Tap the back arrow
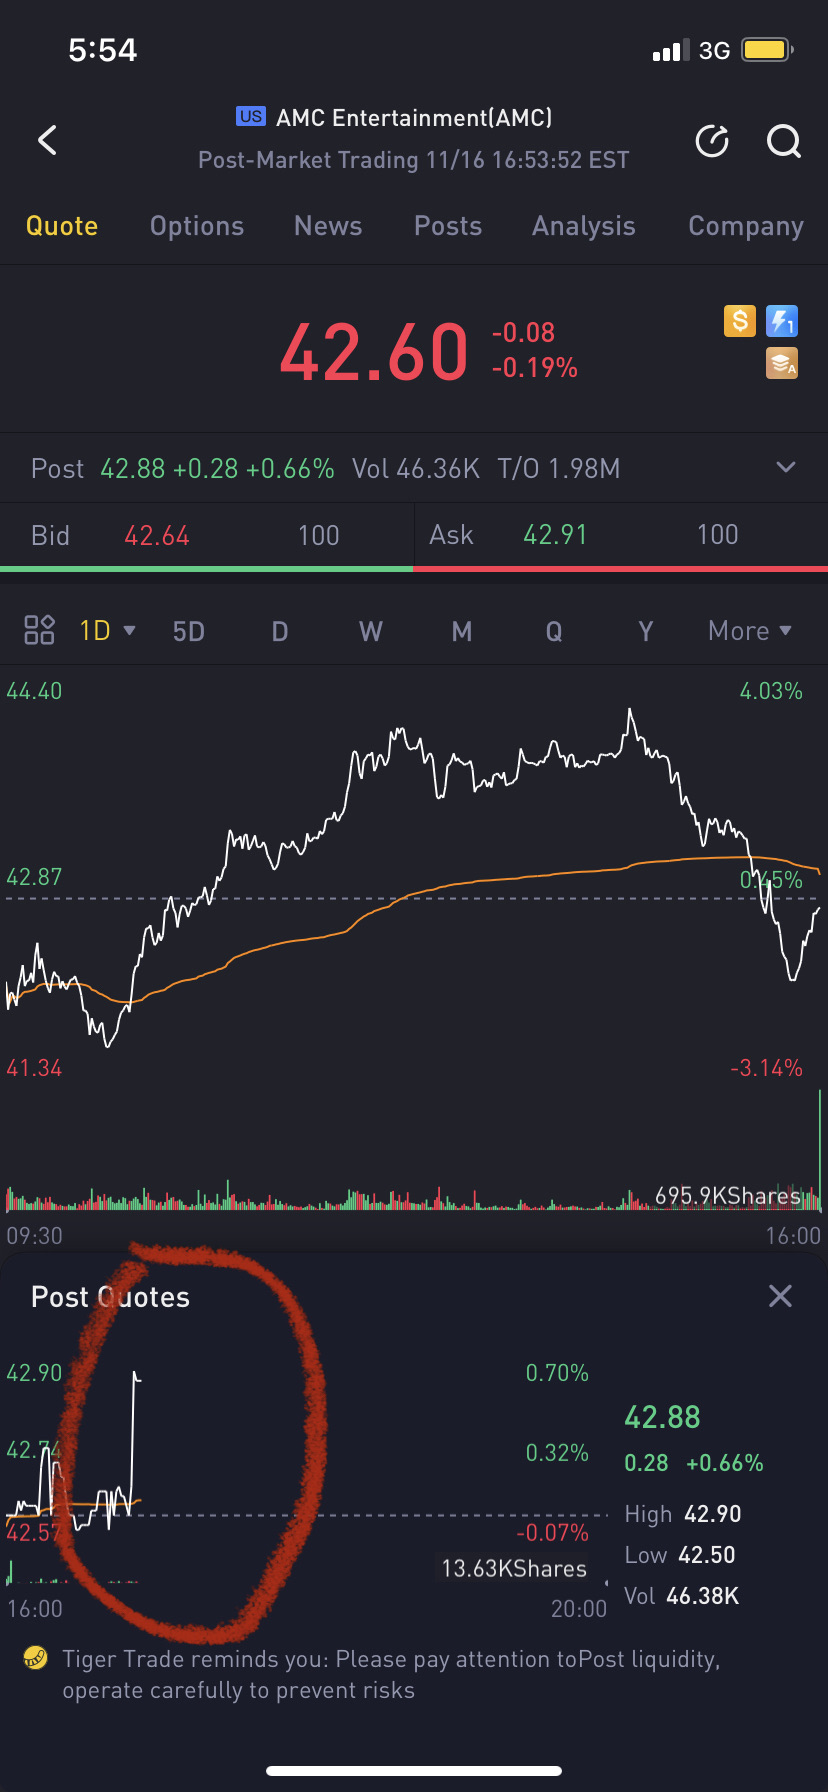This screenshot has height=1792, width=828. click(x=47, y=140)
